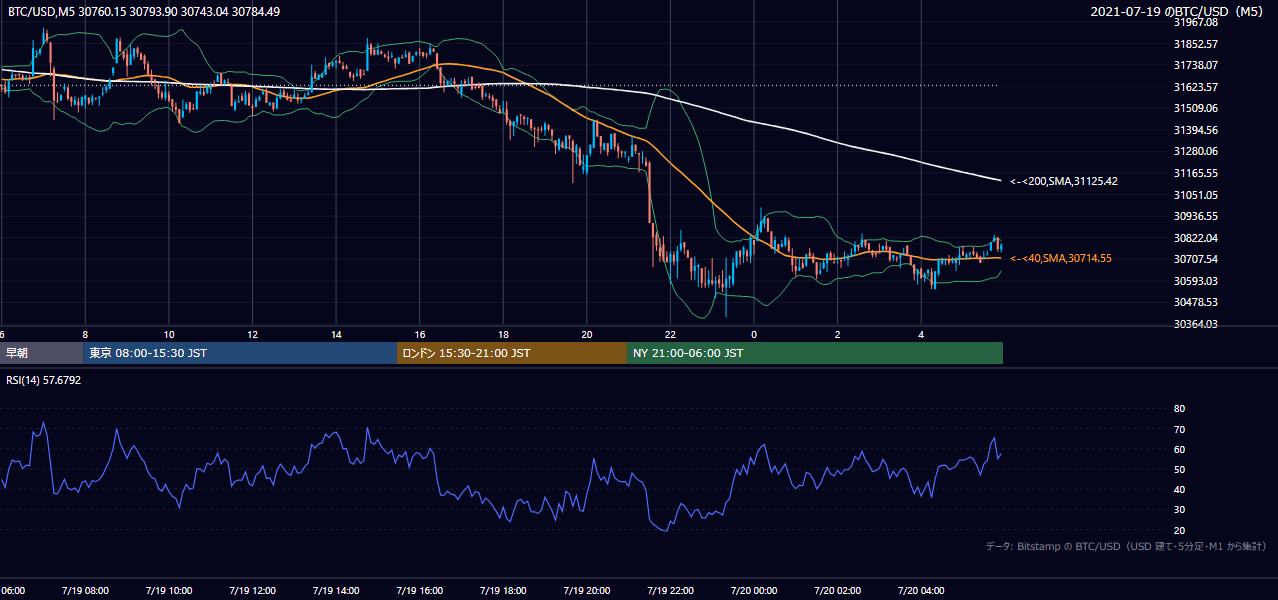Screen dimensions: 1278x600
Task: Click the RSI axis value 30
Action: point(1179,510)
